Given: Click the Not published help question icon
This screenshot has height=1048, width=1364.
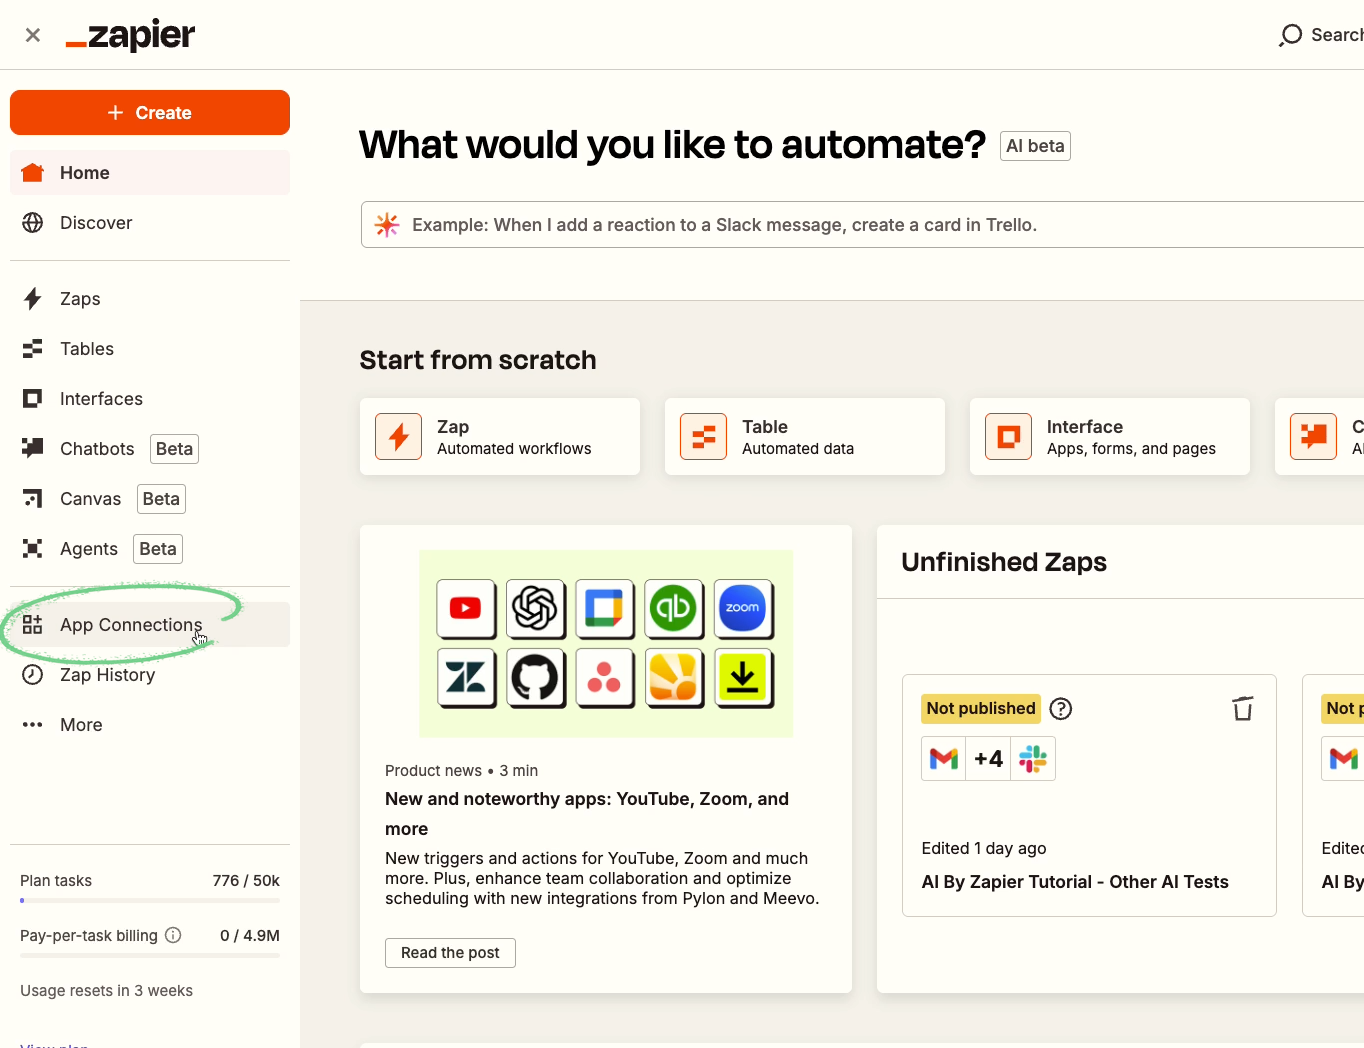Looking at the screenshot, I should [x=1061, y=709].
